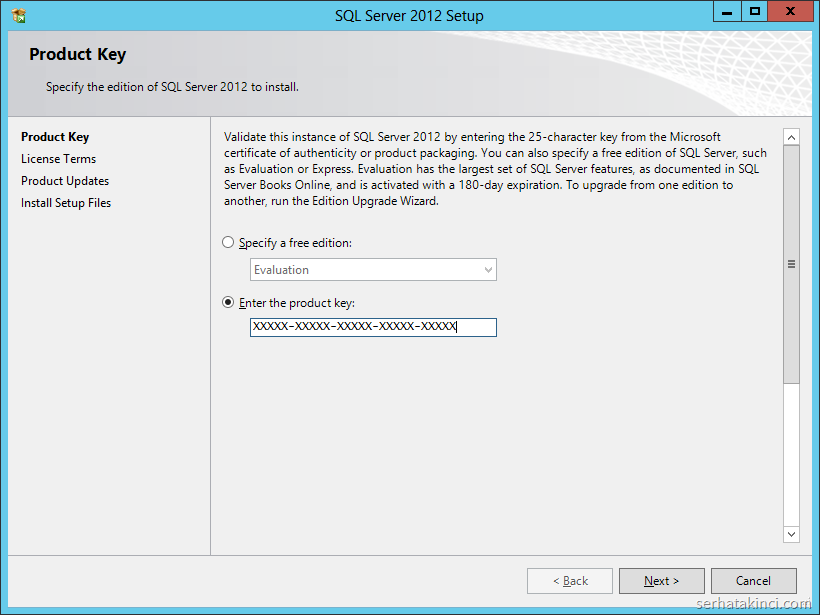Select the Product Key step in sidebar

[x=55, y=137]
